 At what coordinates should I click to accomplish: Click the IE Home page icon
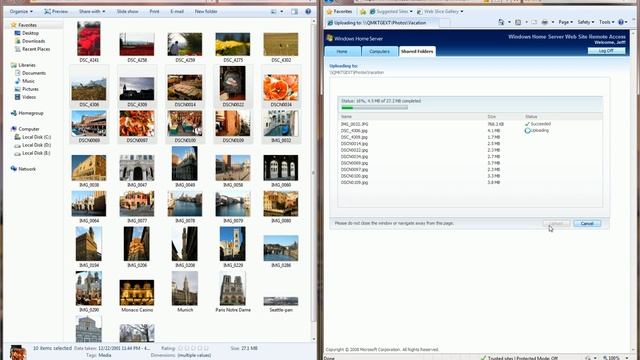click(501, 22)
